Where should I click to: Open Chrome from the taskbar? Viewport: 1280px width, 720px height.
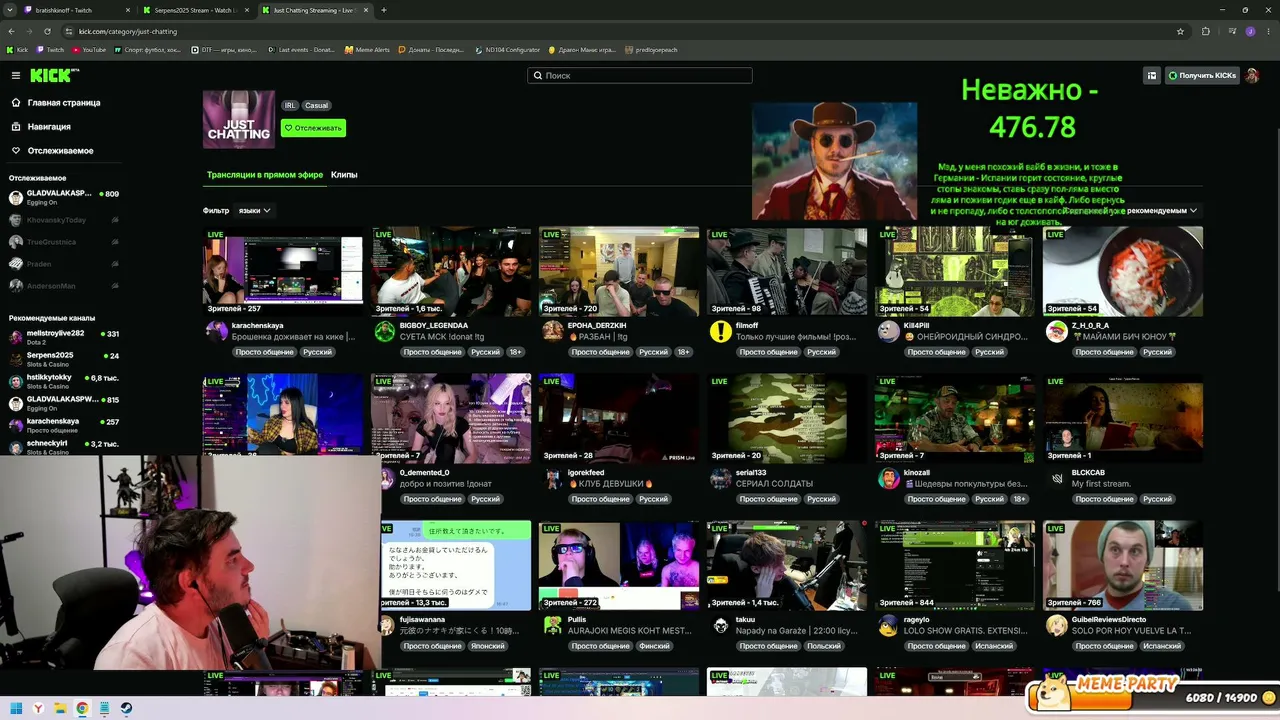tap(82, 708)
